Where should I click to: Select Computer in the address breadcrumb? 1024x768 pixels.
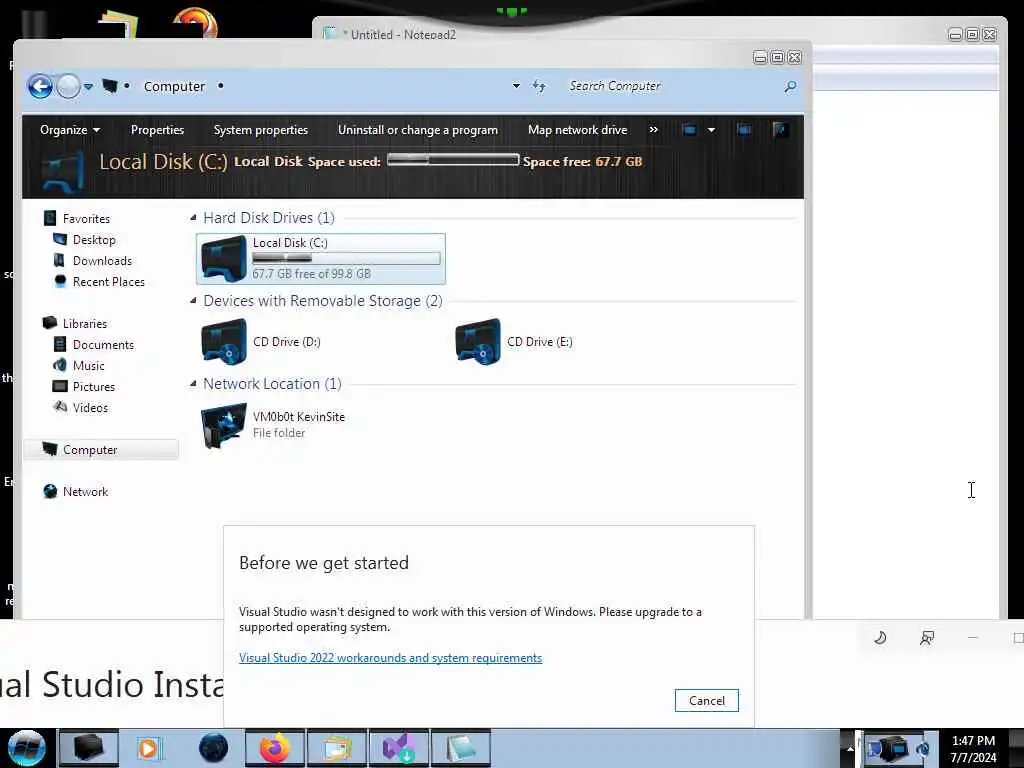click(x=174, y=86)
